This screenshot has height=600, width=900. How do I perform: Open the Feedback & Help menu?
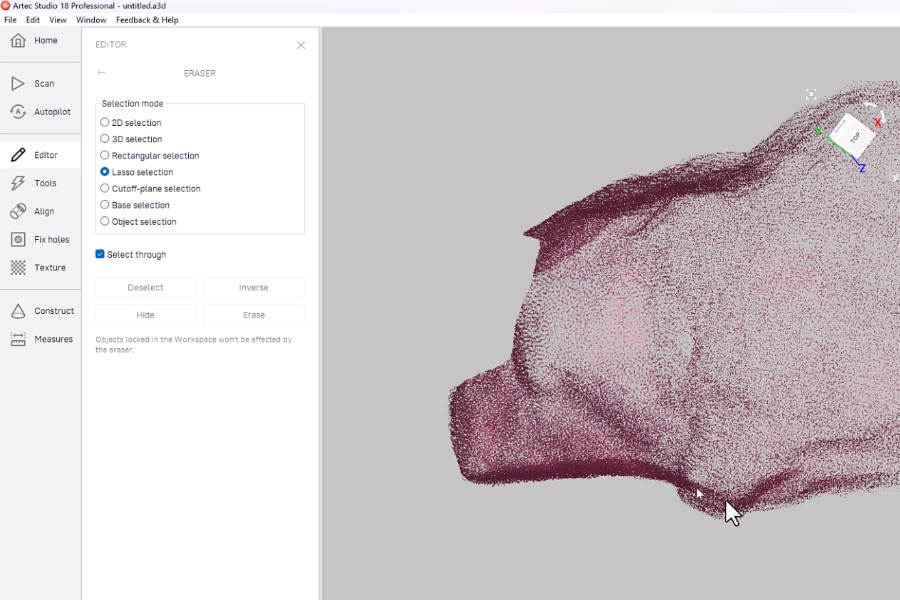pos(147,20)
